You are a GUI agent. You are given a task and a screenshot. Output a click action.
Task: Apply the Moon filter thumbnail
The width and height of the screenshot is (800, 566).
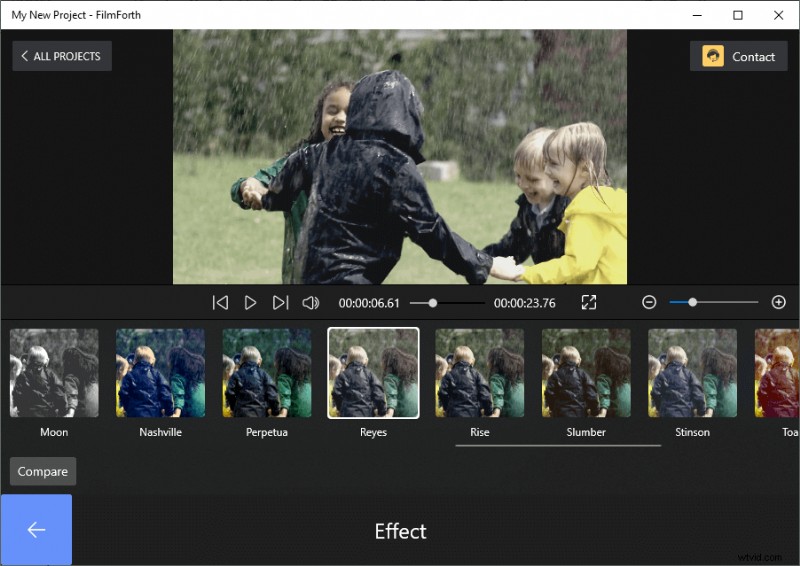(x=54, y=373)
